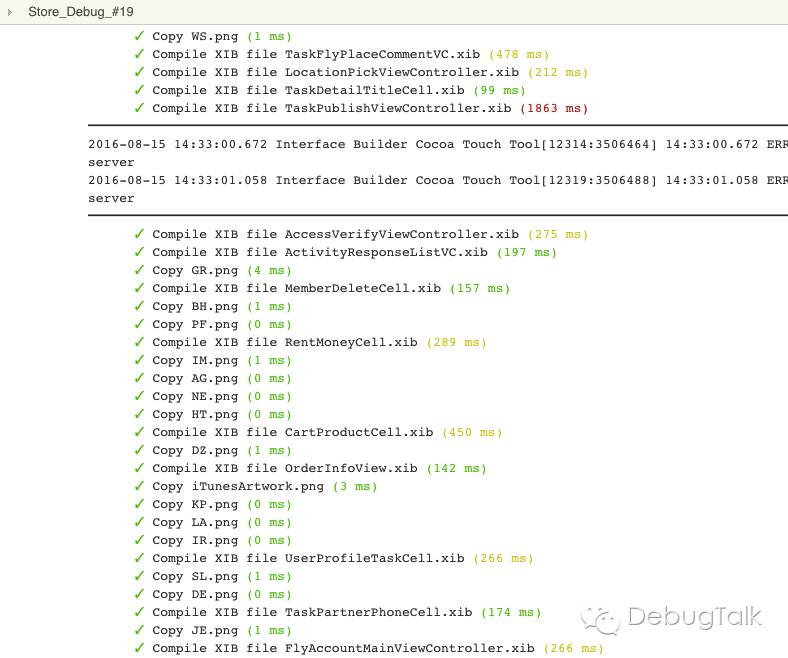Click the '478 ms' duration value

[519, 54]
